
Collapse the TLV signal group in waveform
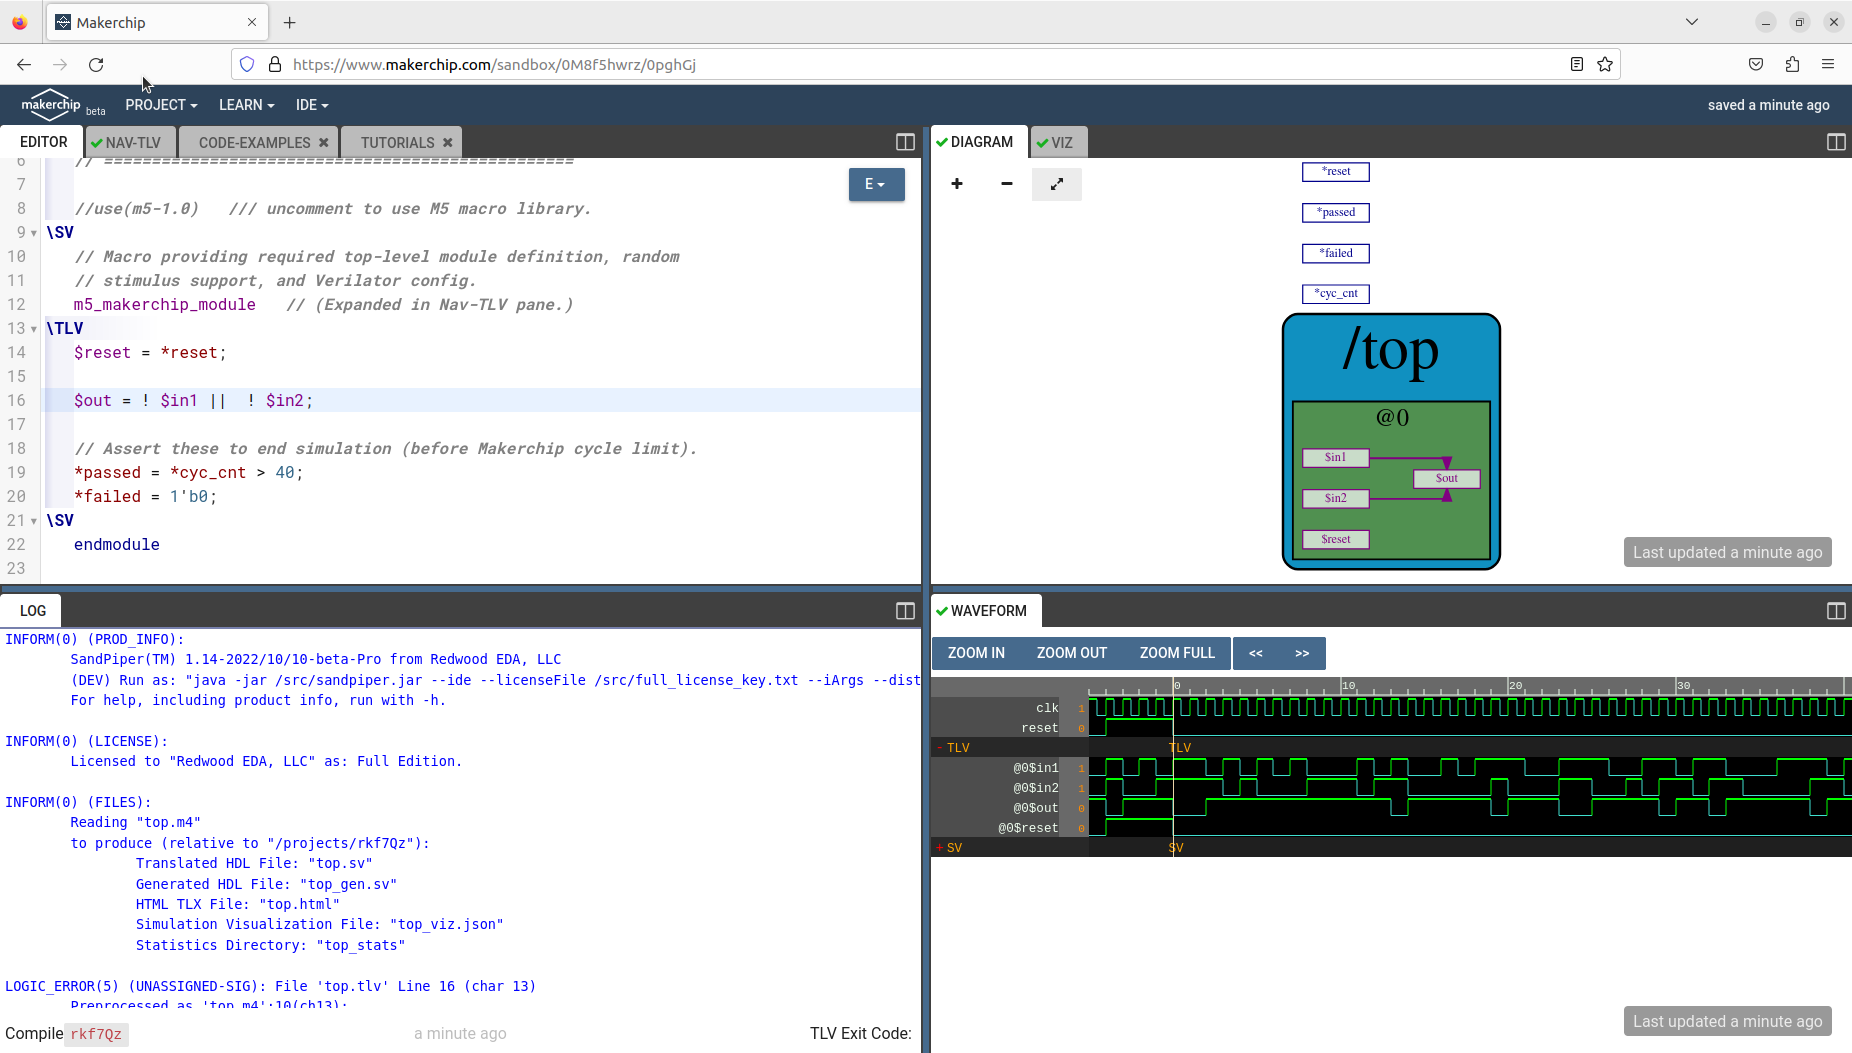pos(940,747)
